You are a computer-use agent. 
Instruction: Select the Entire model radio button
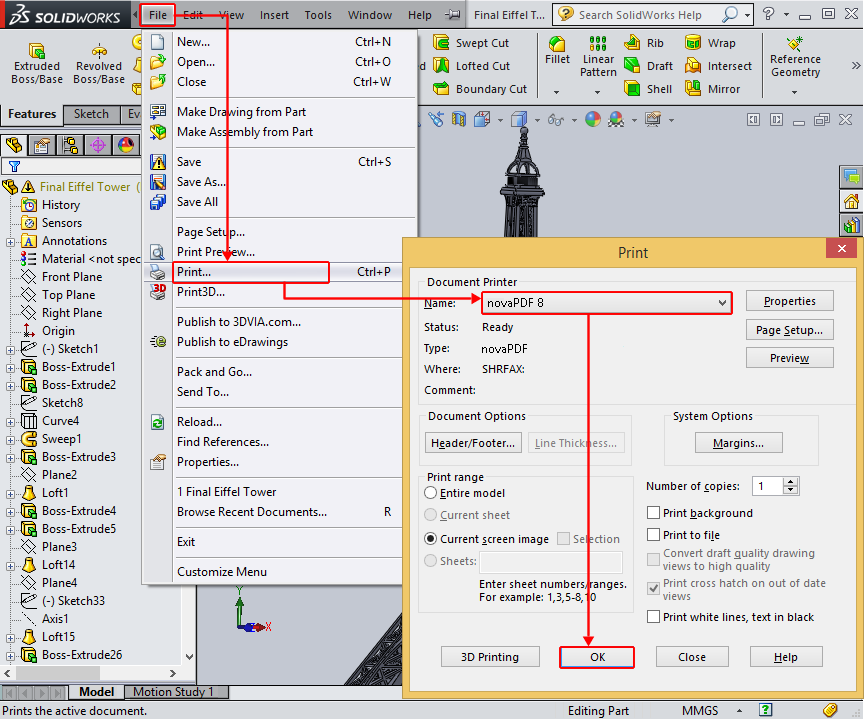click(x=430, y=493)
